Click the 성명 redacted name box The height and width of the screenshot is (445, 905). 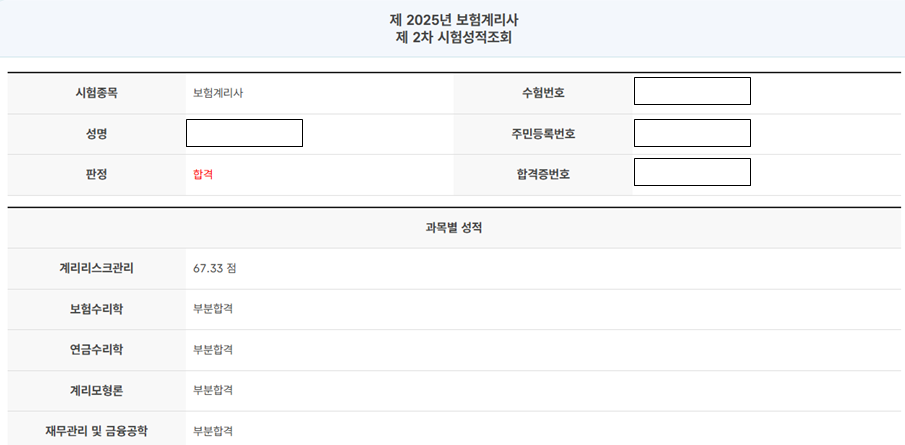tap(244, 133)
